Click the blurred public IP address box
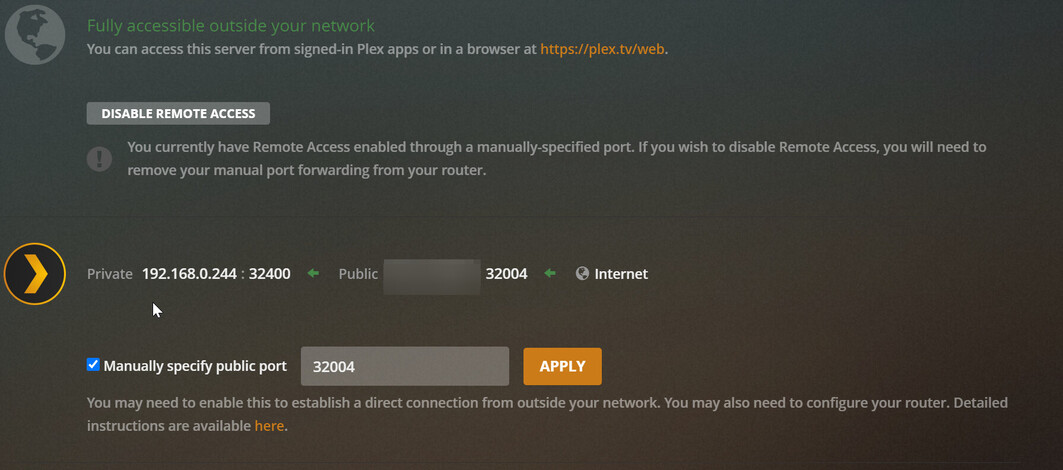1063x470 pixels. [432, 274]
